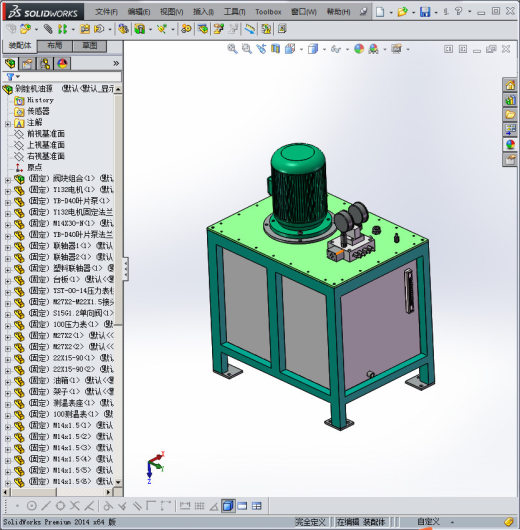Open the SolidWorks Resources home icon
The width and height of the screenshot is (520, 530).
point(510,85)
